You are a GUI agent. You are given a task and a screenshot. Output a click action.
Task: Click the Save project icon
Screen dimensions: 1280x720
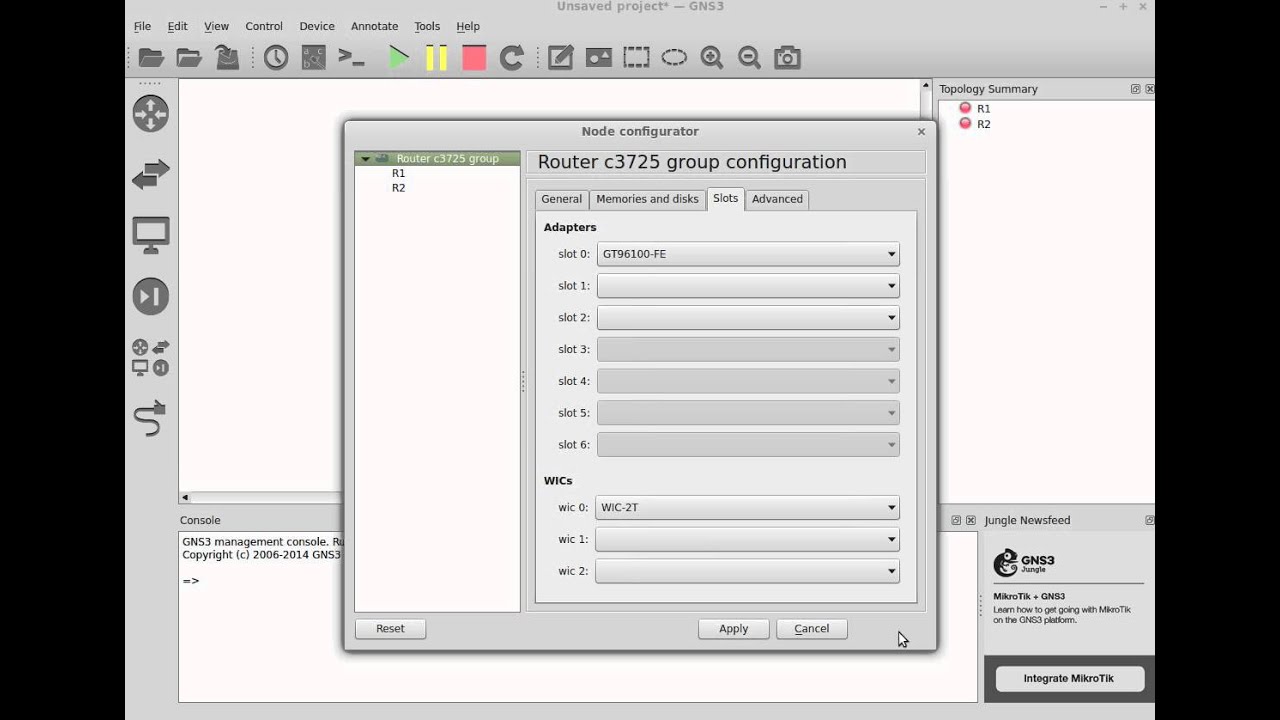click(x=227, y=57)
